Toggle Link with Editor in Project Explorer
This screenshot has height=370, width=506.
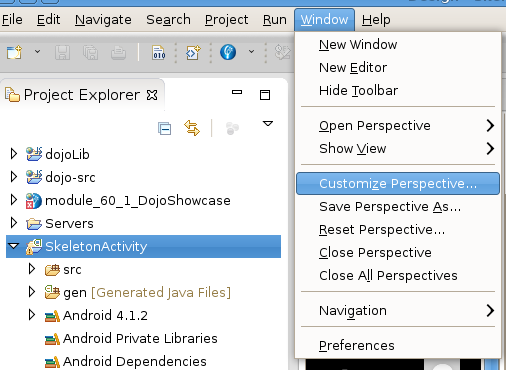coord(192,128)
